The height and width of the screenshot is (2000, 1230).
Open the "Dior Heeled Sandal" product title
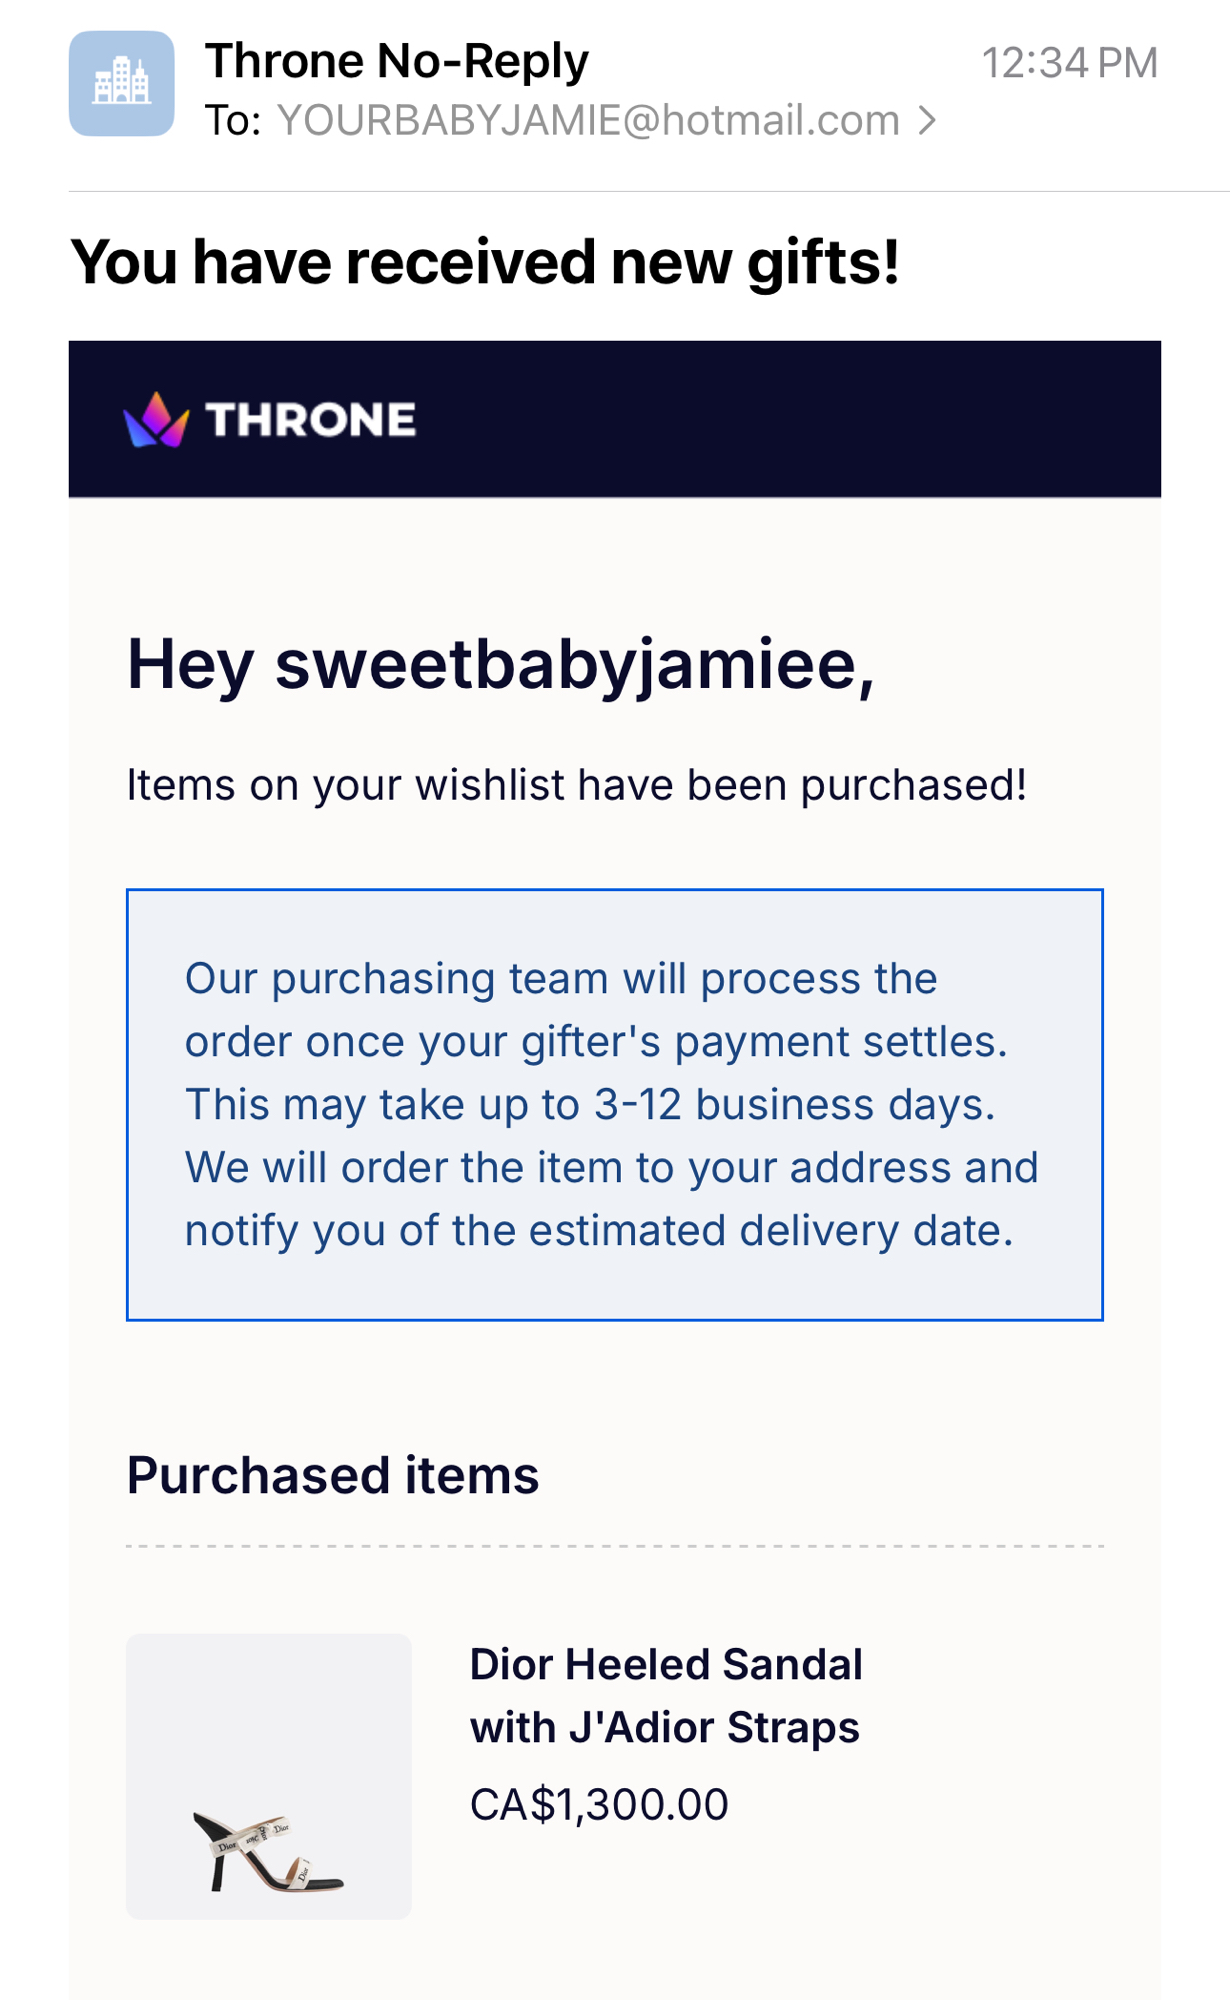(x=666, y=1665)
